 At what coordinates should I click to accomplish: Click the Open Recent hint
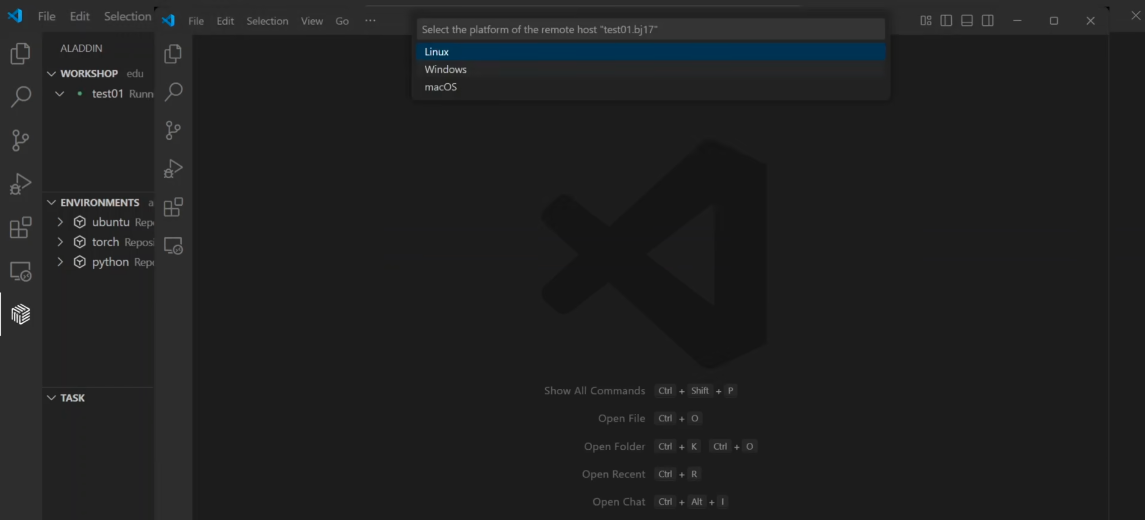613,474
